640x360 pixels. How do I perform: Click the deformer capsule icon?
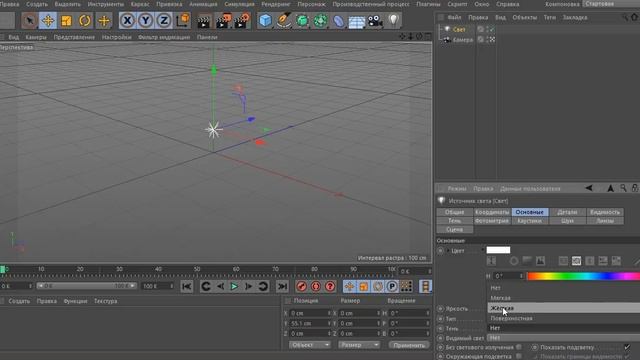[x=338, y=20]
